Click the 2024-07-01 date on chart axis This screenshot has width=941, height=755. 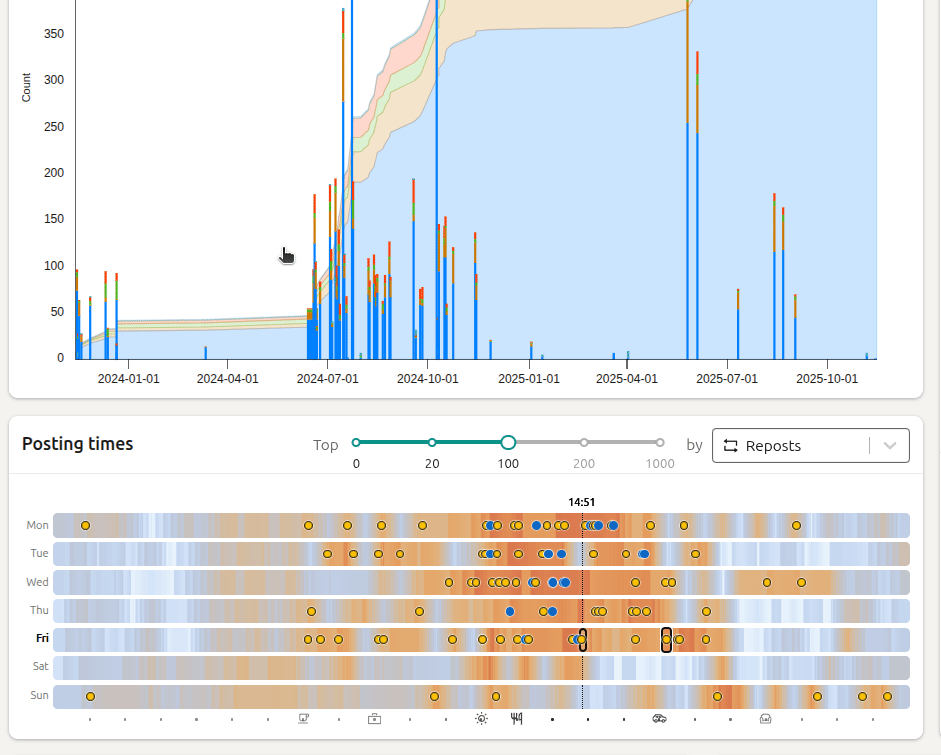click(x=327, y=379)
